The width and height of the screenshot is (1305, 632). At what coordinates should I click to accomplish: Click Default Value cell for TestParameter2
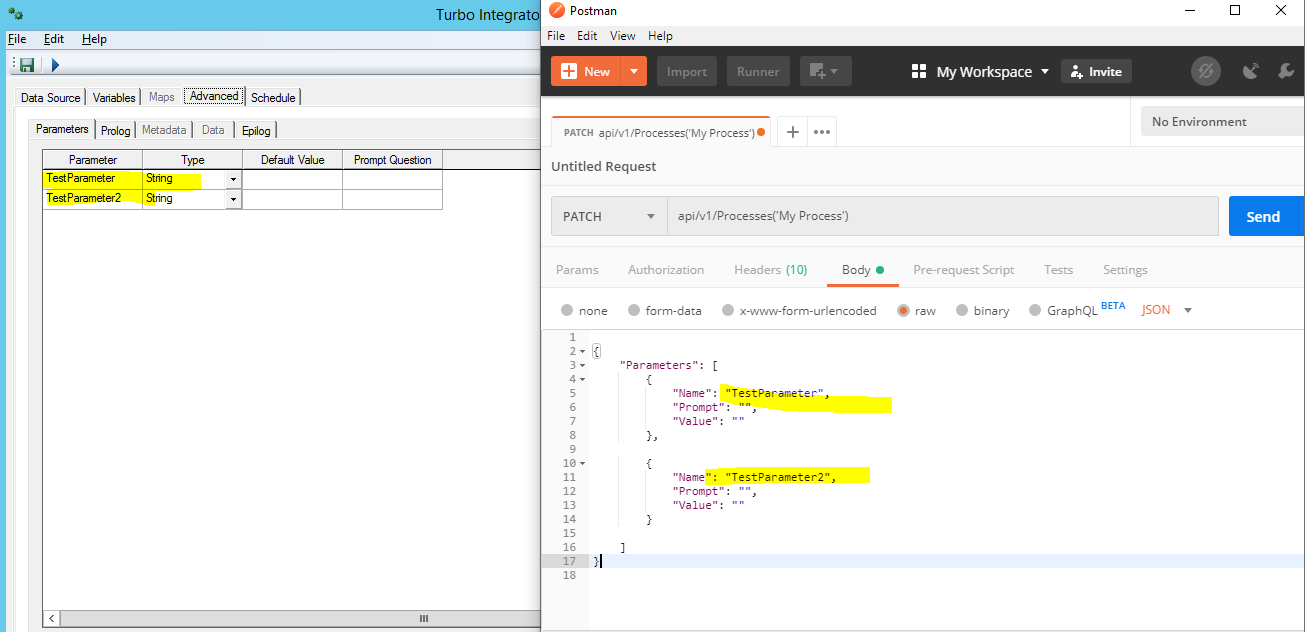click(292, 199)
